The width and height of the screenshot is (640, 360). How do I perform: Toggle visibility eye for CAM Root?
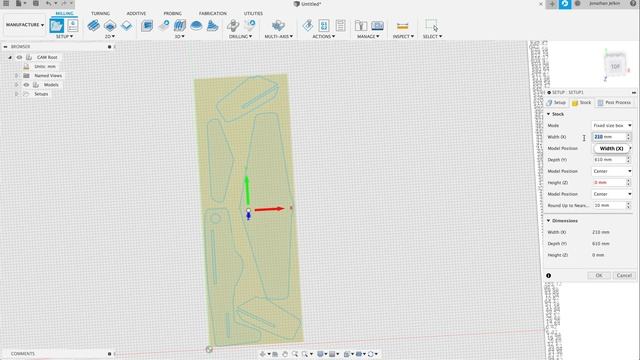click(x=19, y=58)
